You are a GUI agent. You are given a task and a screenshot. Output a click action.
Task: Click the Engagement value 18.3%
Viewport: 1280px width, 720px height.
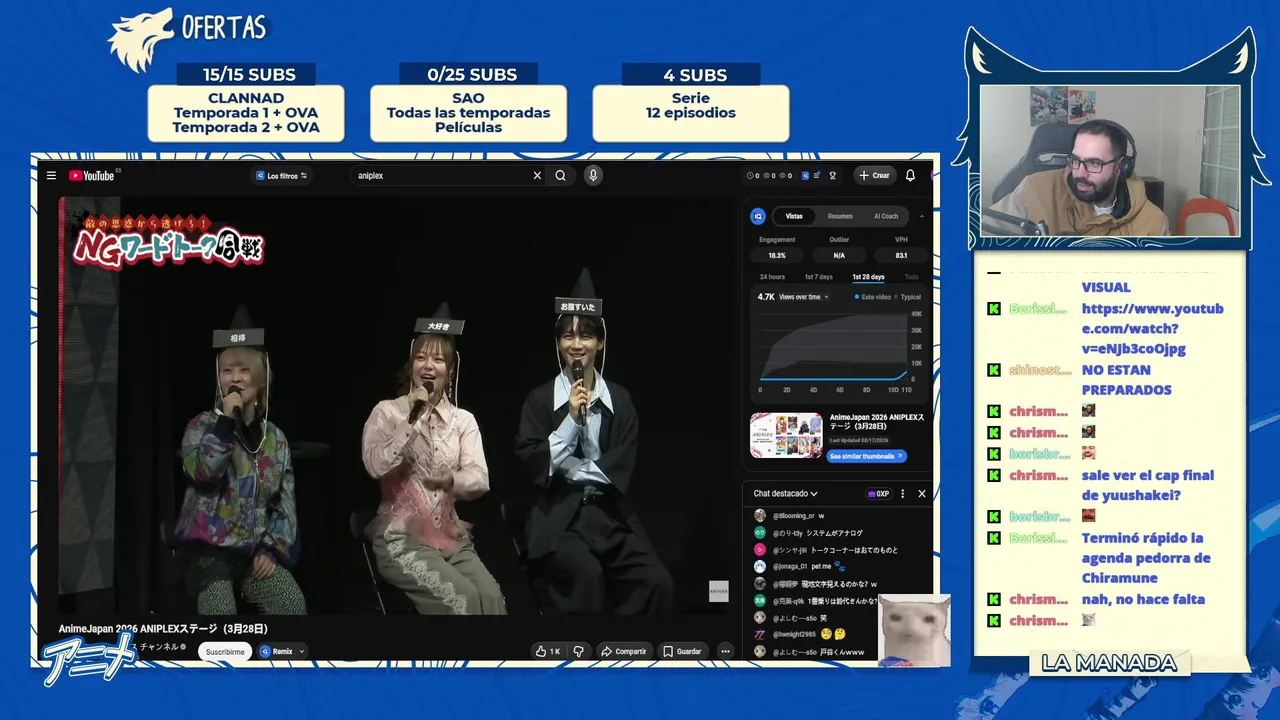click(x=777, y=255)
